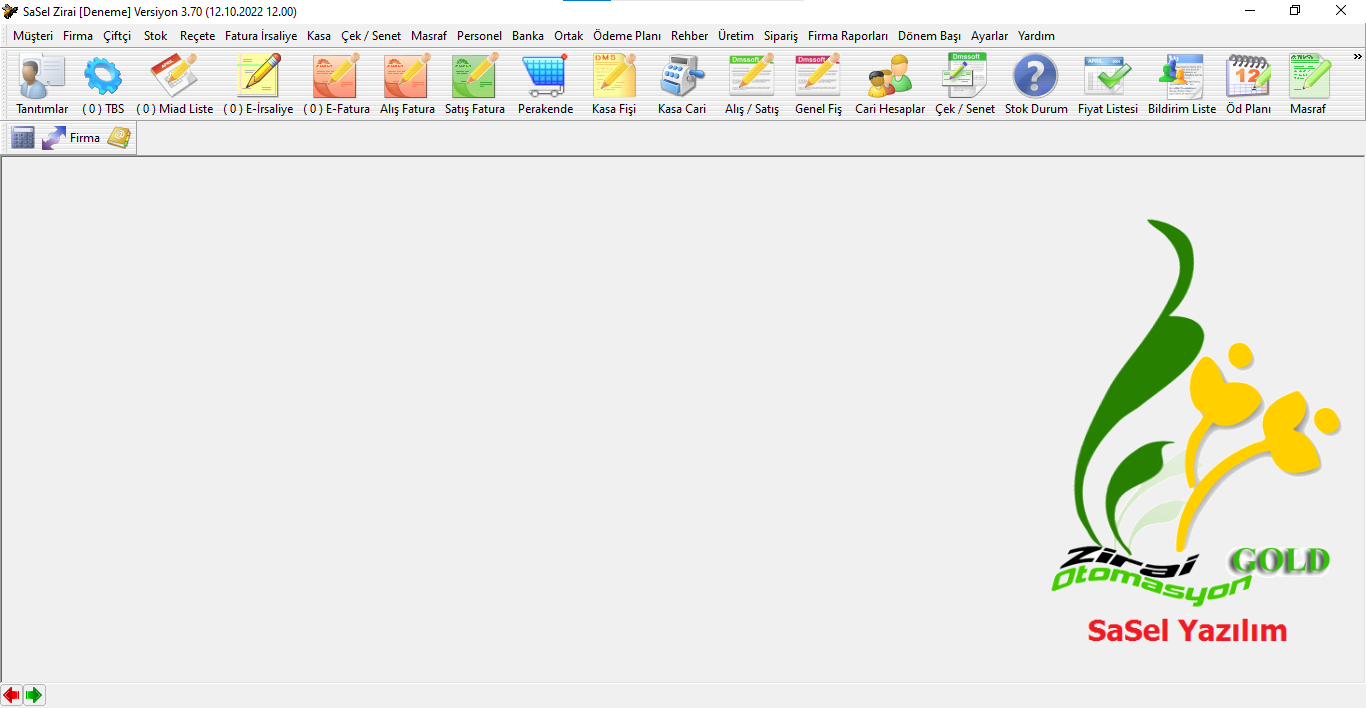Image resolution: width=1366 pixels, height=708 pixels.
Task: Expand the toolbar overflow chevron
Action: [x=1358, y=57]
